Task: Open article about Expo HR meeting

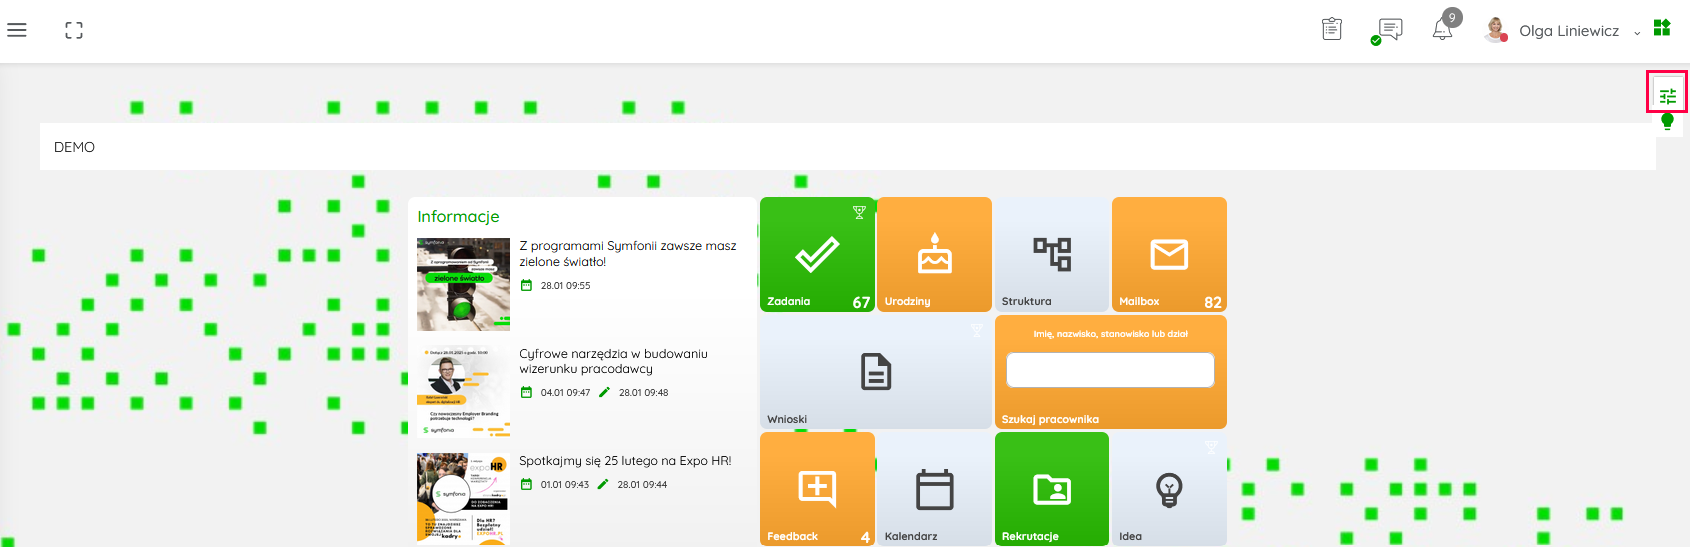Action: [625, 461]
